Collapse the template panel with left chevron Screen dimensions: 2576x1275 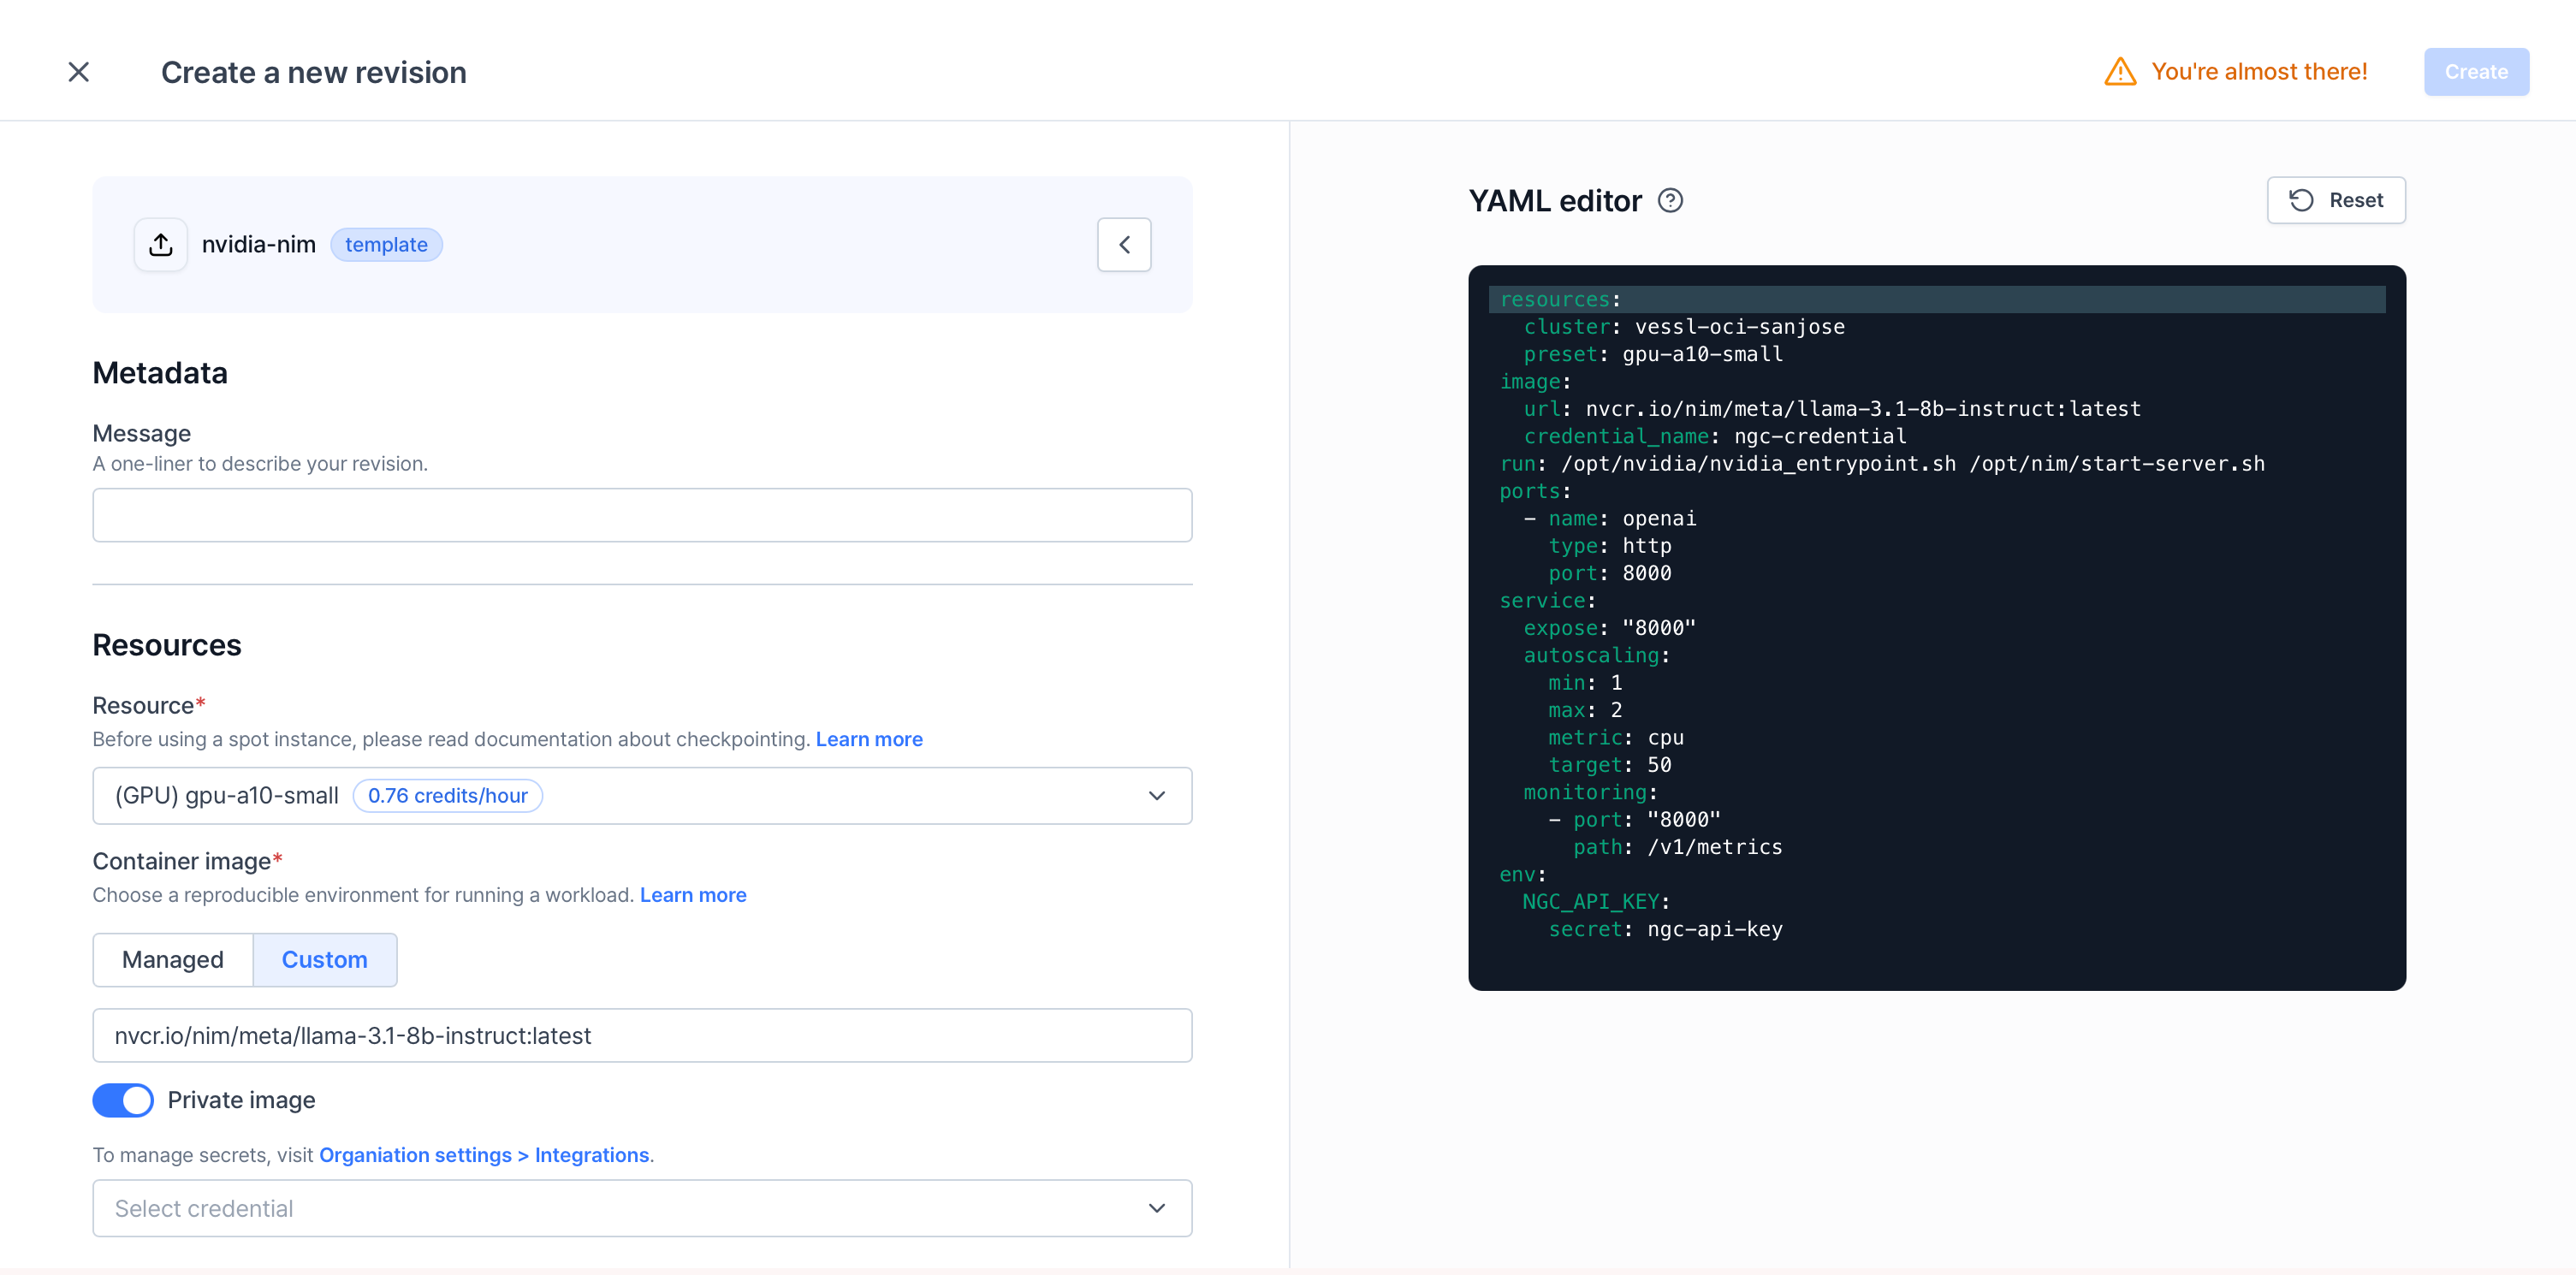coord(1124,245)
